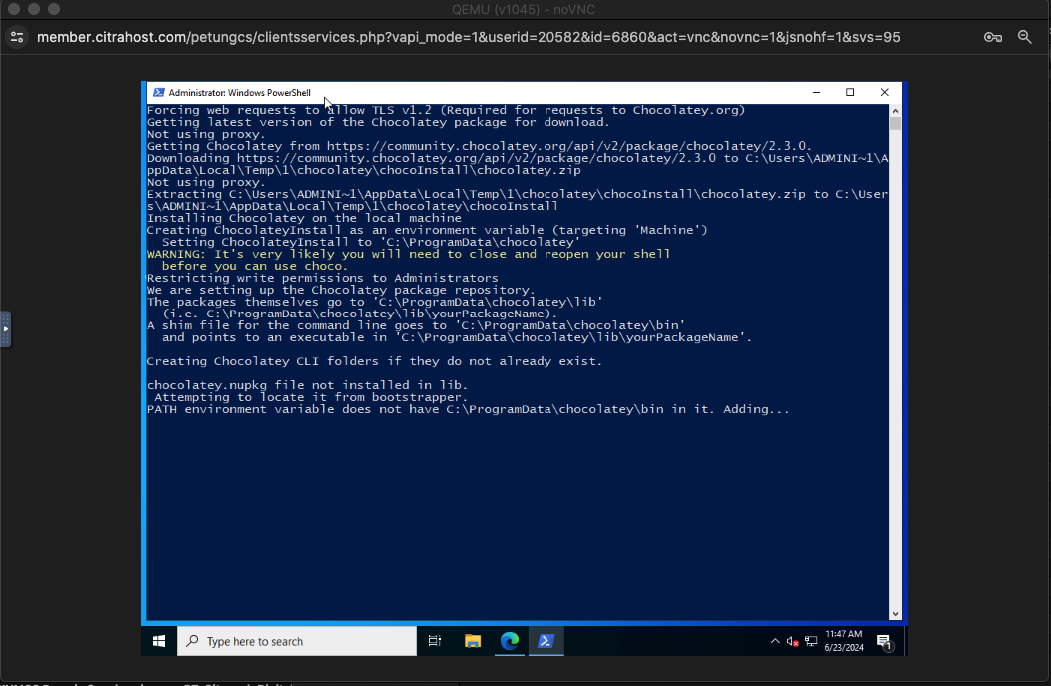Viewport: 1051px width, 686px height.
Task: Maximize the PowerShell window
Action: click(x=850, y=93)
